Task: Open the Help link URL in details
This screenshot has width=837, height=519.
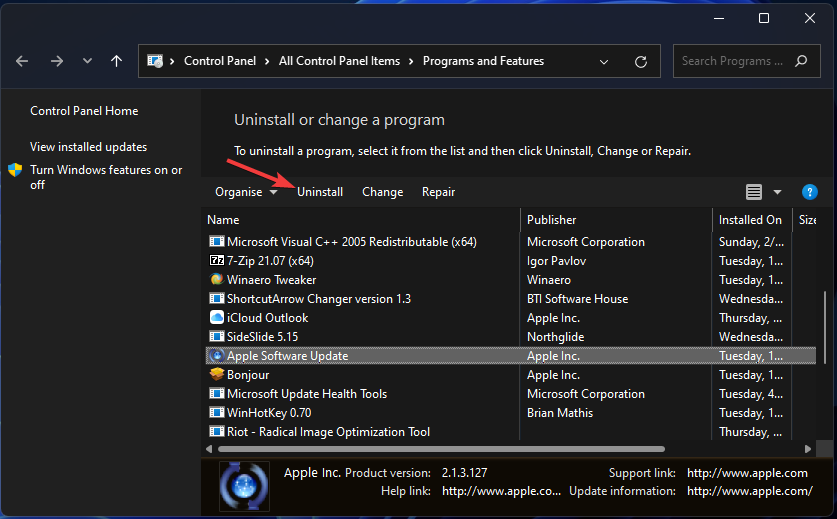Action: 501,491
